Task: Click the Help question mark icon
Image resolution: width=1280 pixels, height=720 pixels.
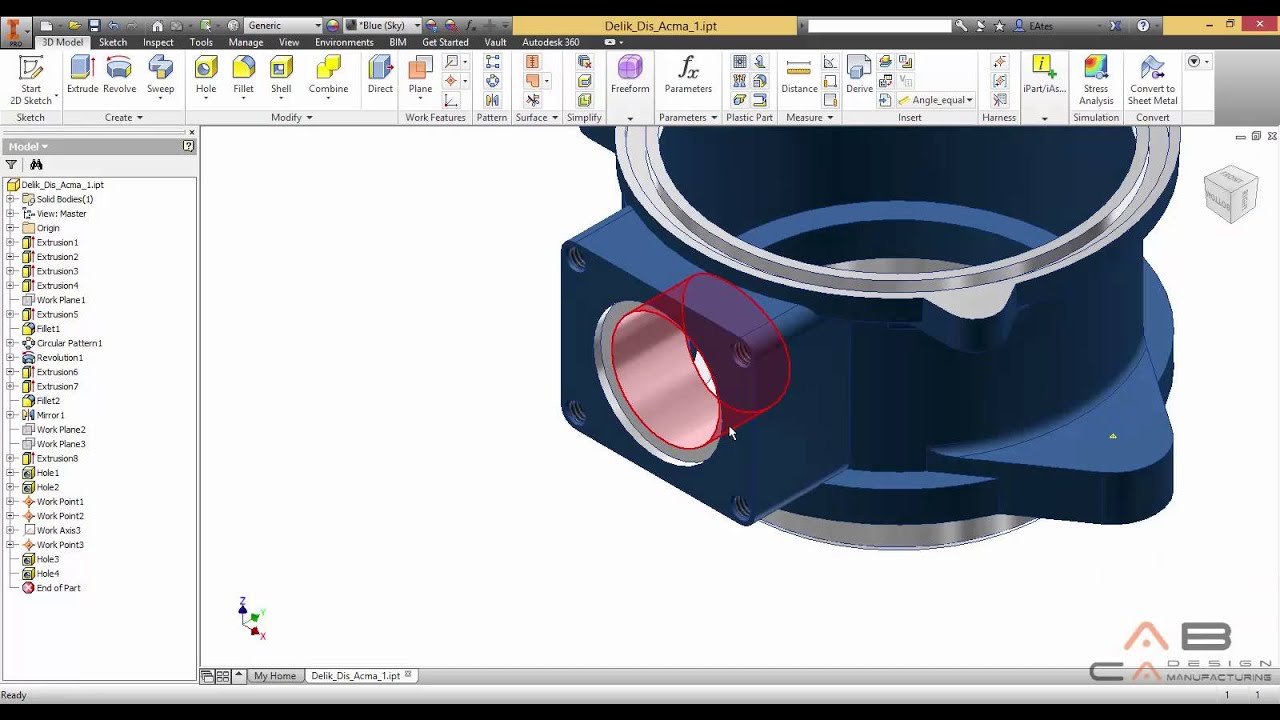Action: click(x=1143, y=26)
